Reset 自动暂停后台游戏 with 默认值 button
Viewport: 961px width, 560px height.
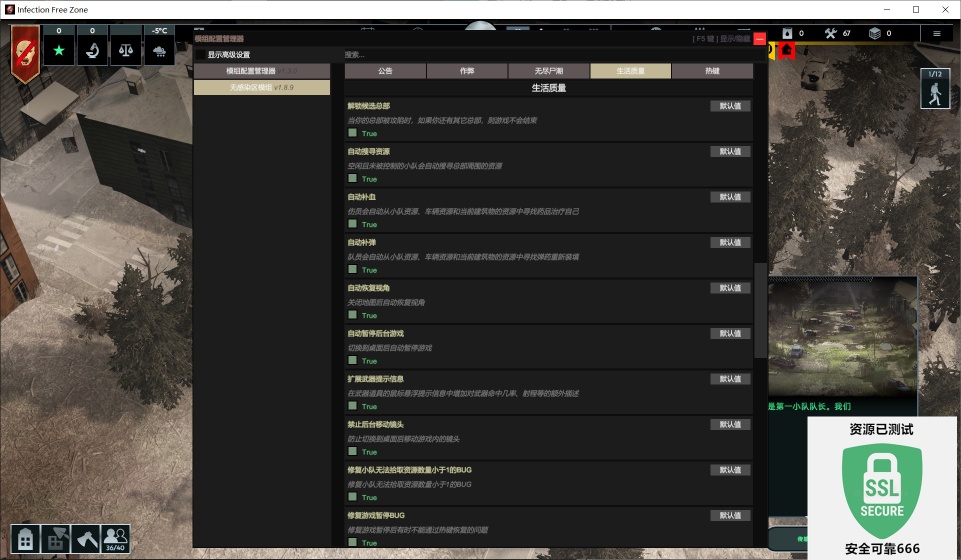(x=730, y=333)
